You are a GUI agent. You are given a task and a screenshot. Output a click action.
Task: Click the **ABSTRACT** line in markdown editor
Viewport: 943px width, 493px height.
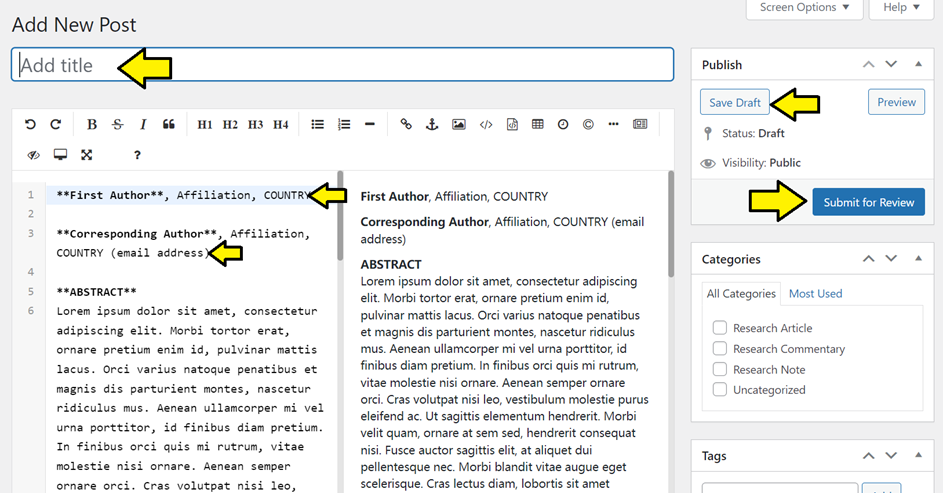point(96,292)
